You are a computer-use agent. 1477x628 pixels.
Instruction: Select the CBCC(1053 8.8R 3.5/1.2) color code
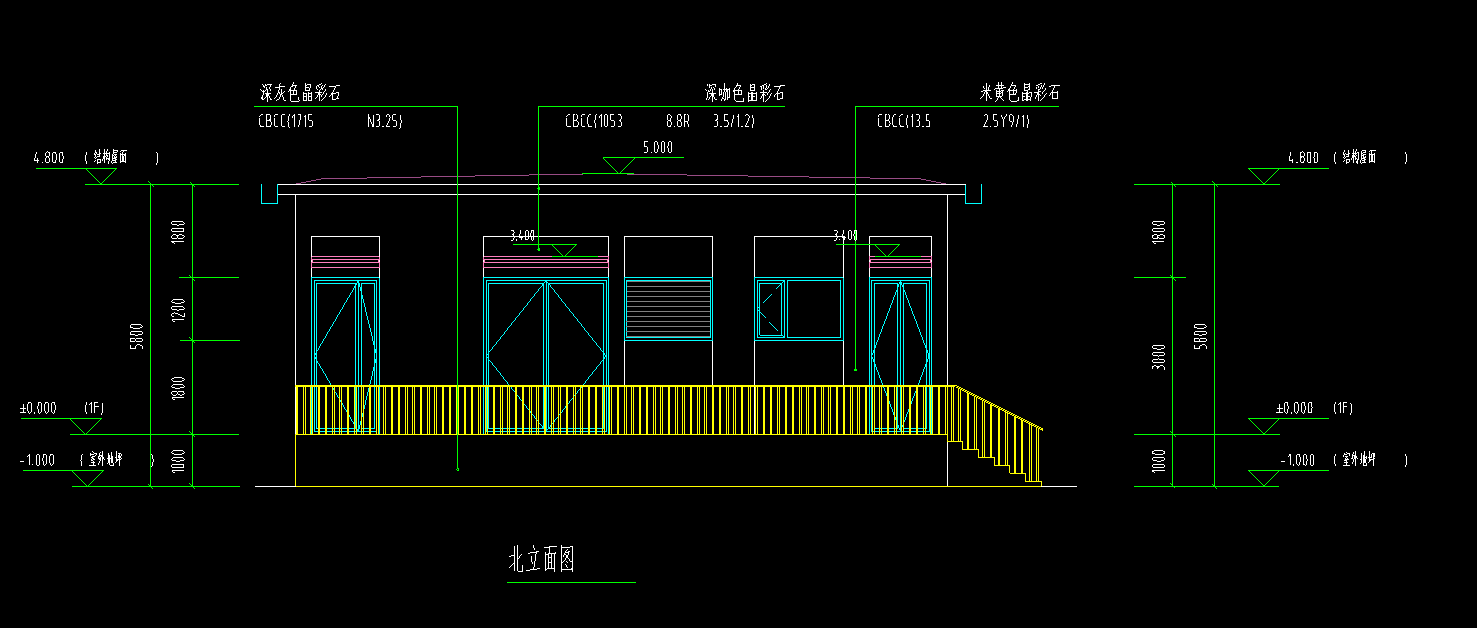pyautogui.click(x=659, y=122)
